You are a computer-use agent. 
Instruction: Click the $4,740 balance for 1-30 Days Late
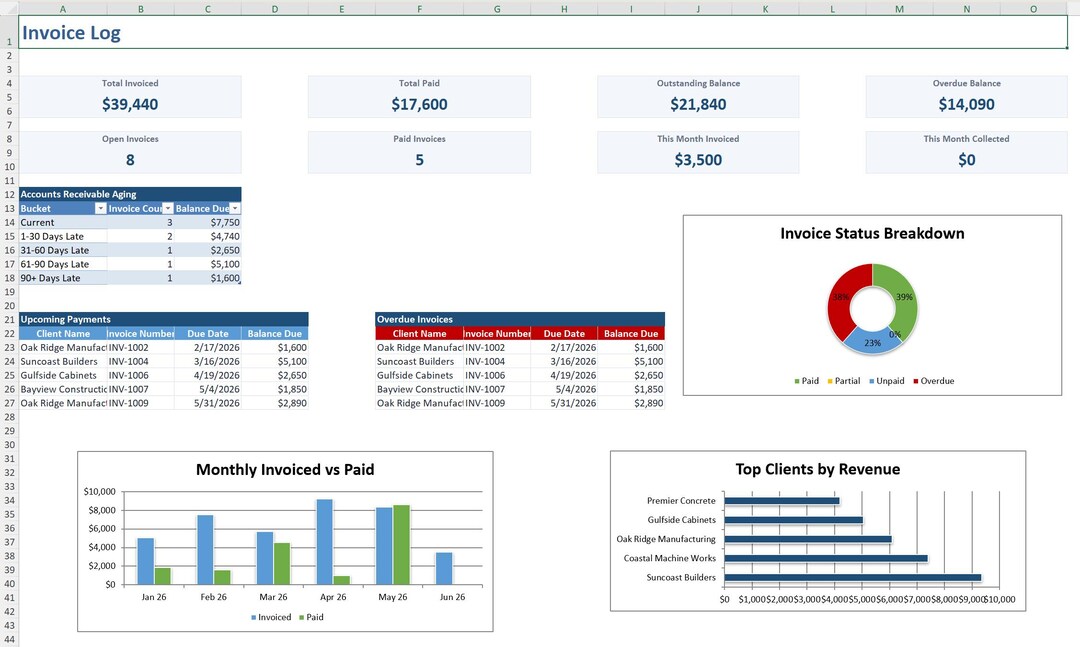(208, 236)
